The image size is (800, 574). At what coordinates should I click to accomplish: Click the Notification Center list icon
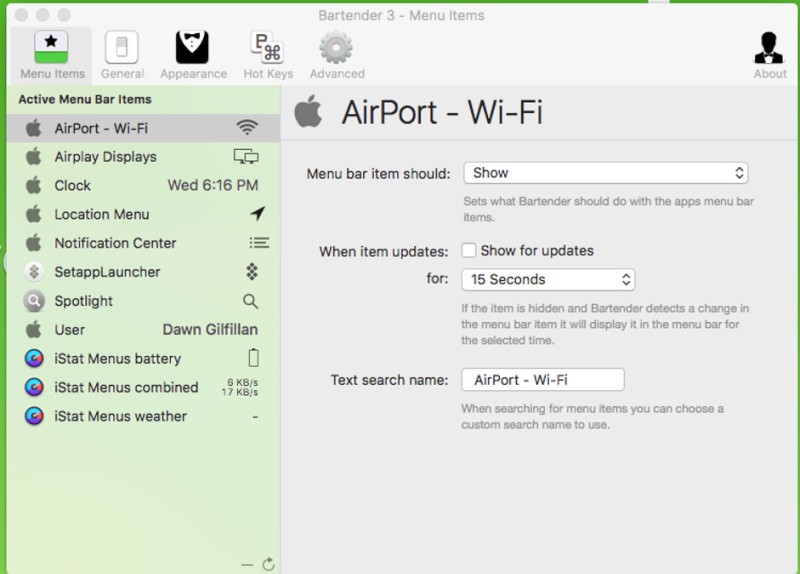[259, 243]
